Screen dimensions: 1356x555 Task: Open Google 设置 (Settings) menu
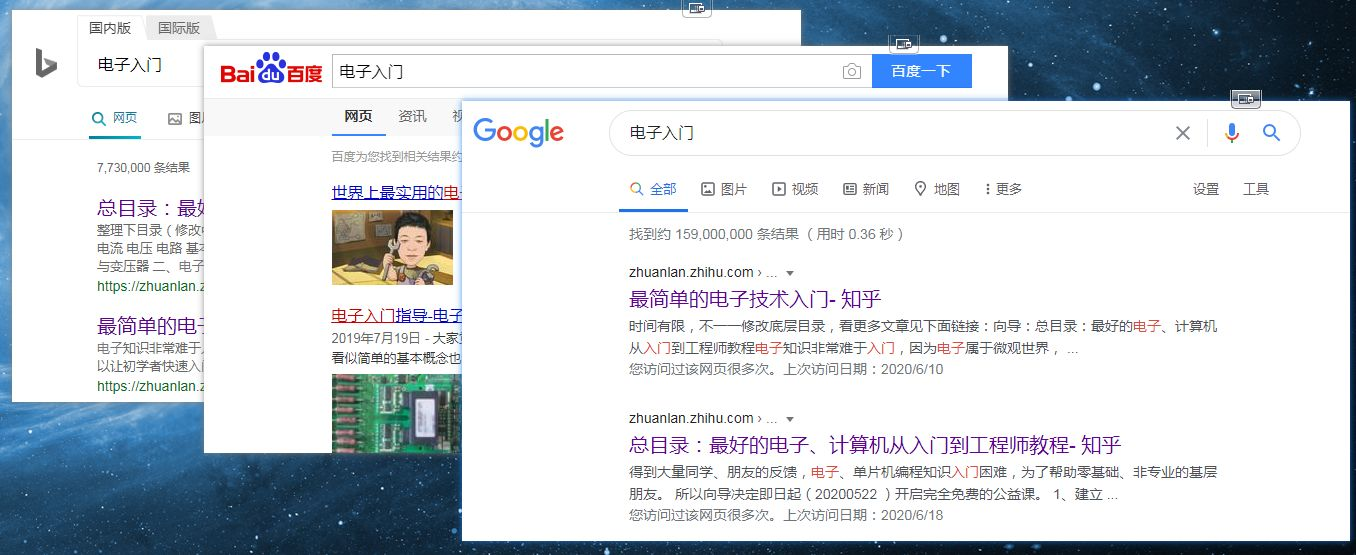tap(1206, 189)
